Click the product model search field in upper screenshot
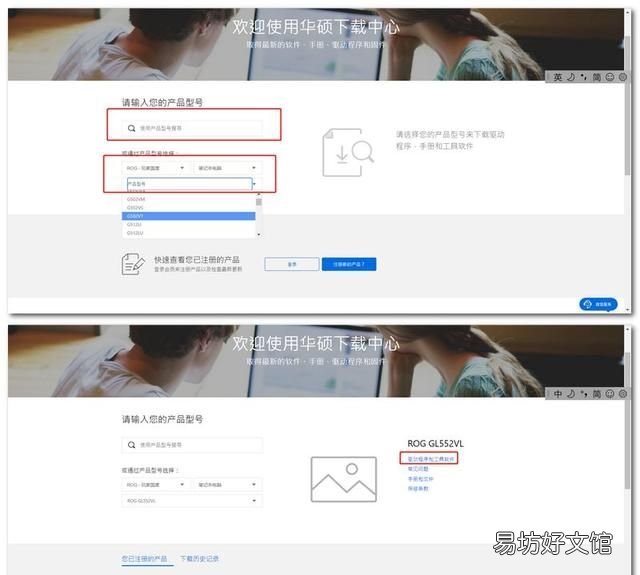640x575 pixels. pyautogui.click(x=192, y=128)
